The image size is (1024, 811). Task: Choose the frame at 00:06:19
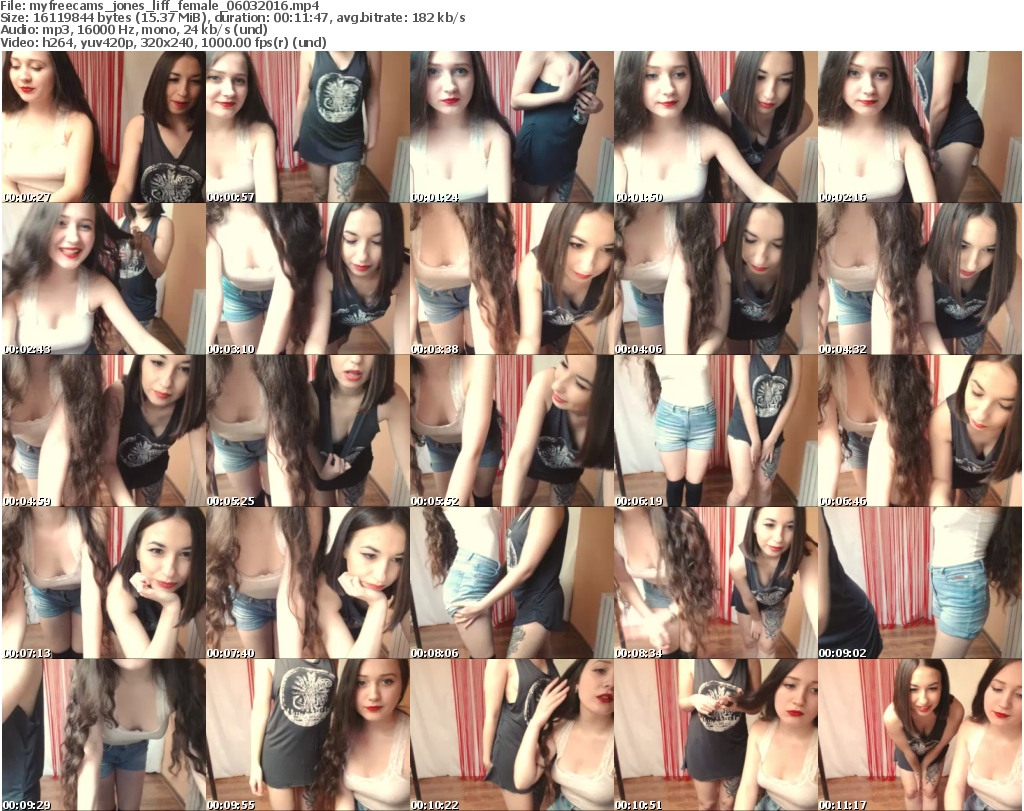point(715,431)
